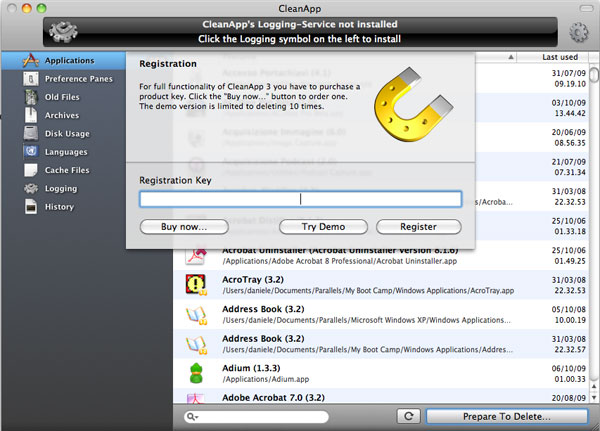The width and height of the screenshot is (600, 431).
Task: Click the Archives document icon
Action: coord(31,115)
